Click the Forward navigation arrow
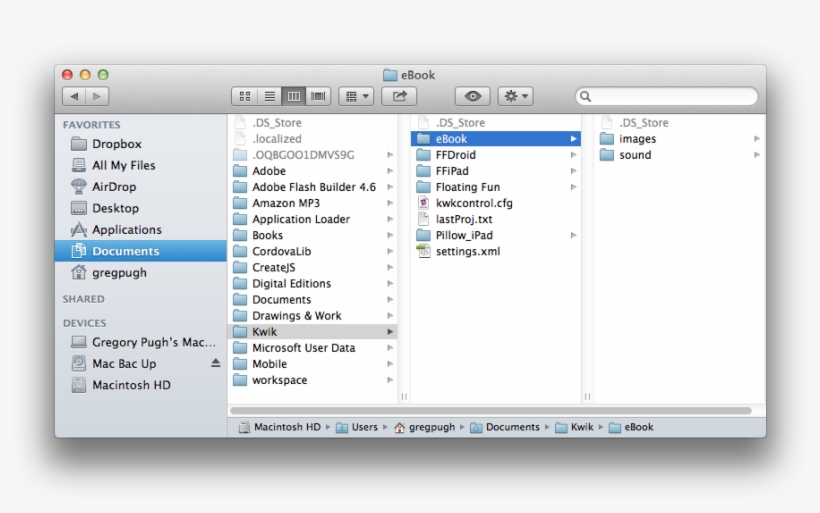 point(97,96)
